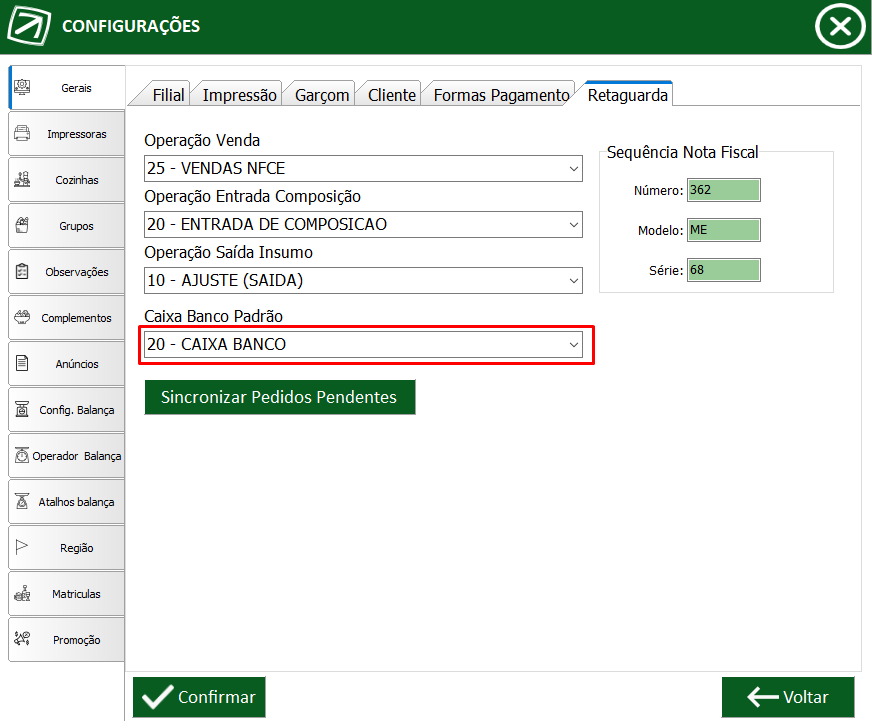Click Sincronizar Pedidos Pendentes button

pos(280,397)
